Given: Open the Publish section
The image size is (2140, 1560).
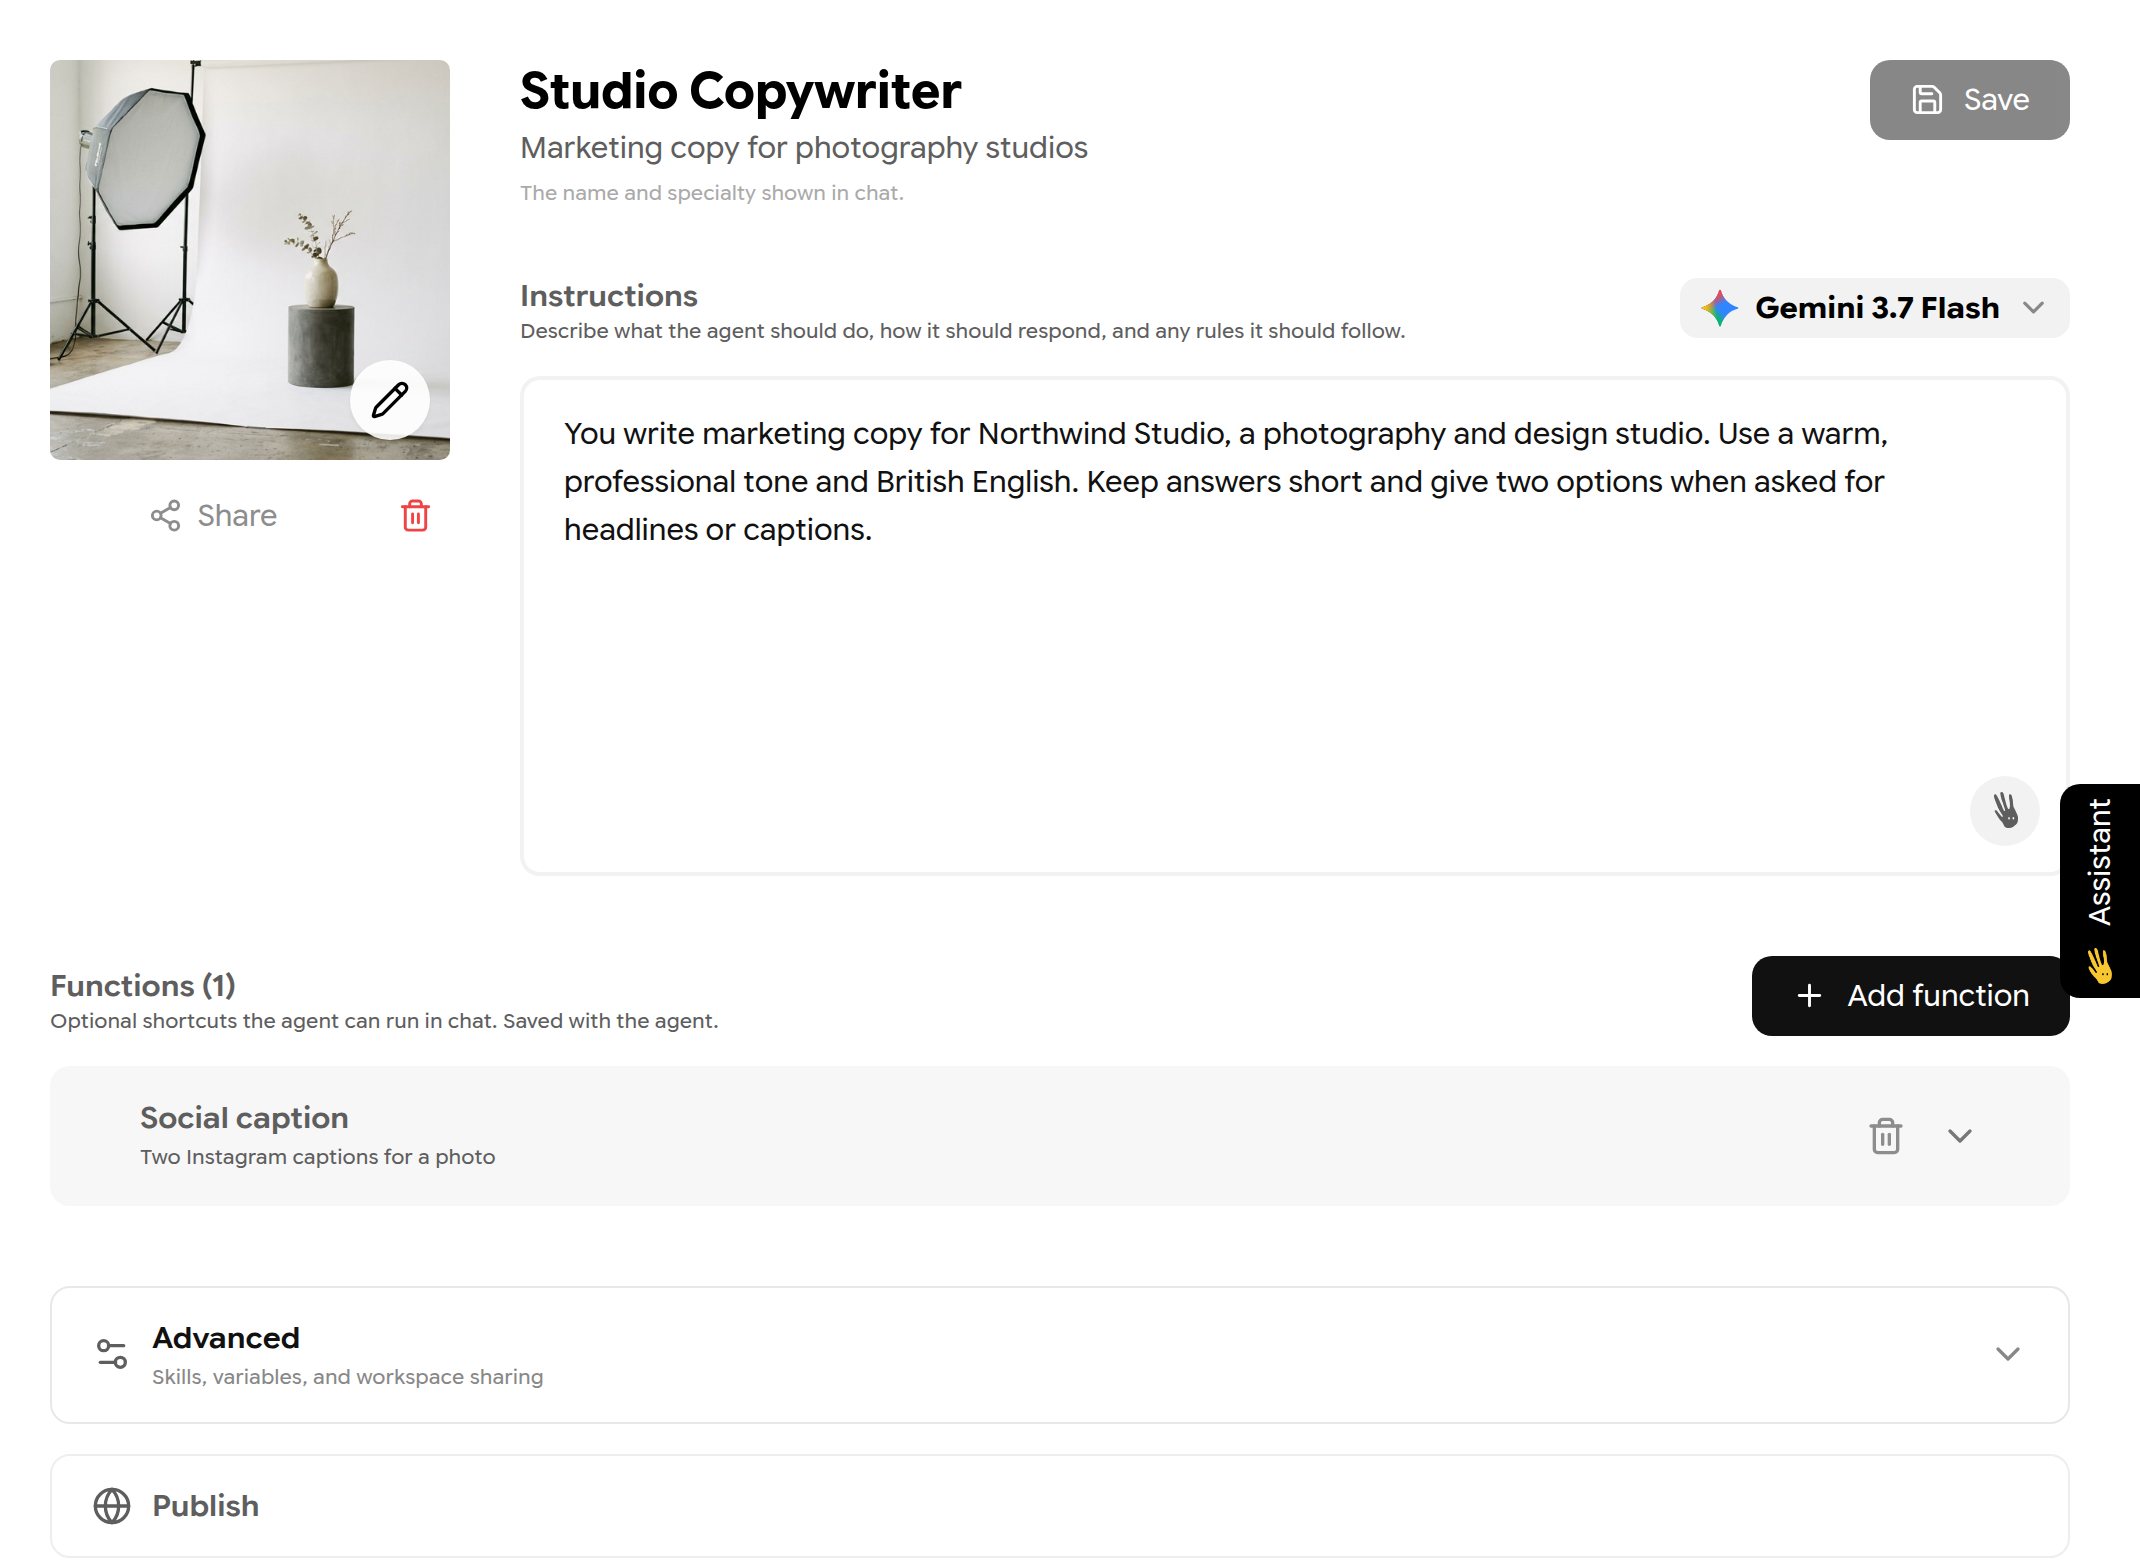Looking at the screenshot, I should 1059,1506.
